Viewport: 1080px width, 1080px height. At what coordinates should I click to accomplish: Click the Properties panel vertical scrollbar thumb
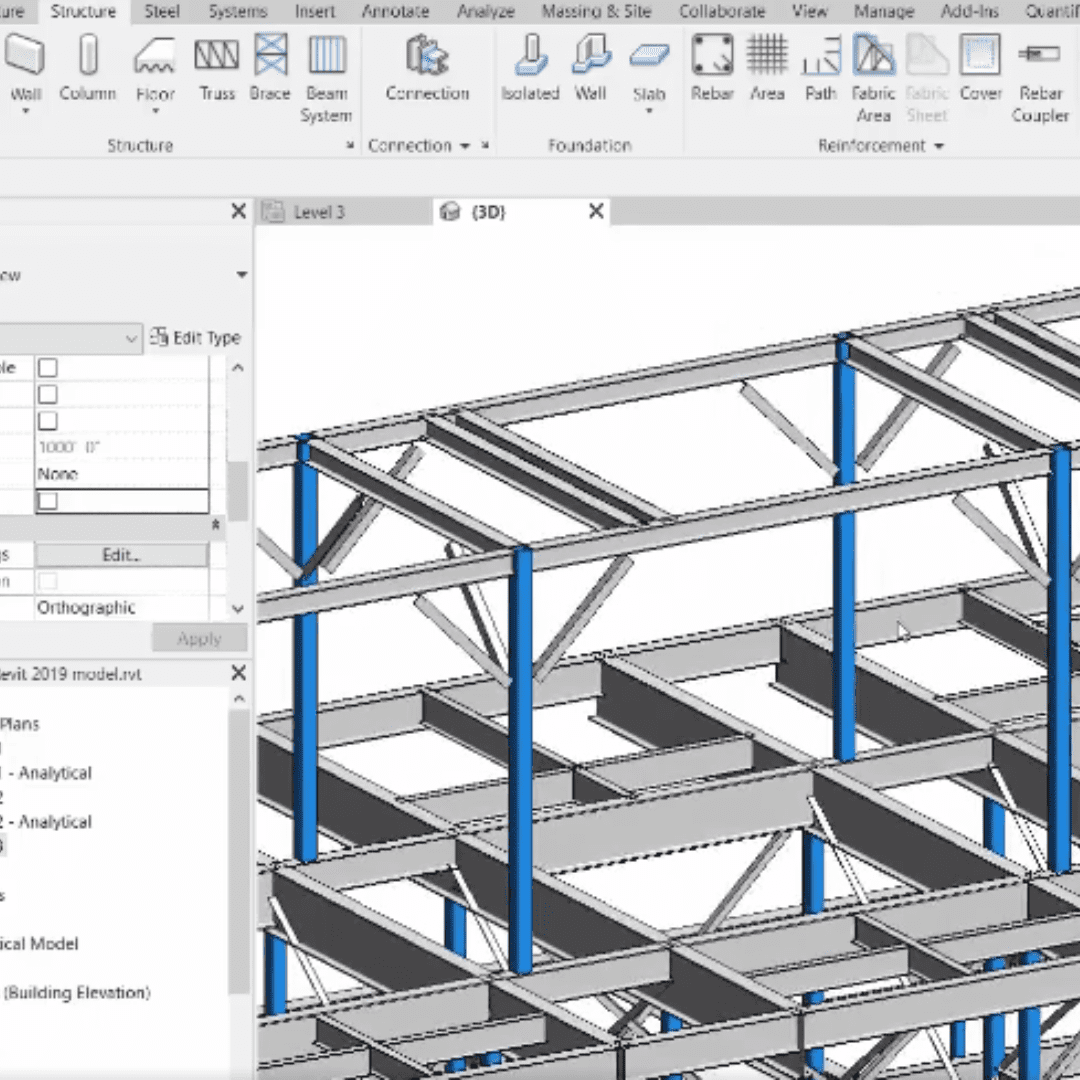238,491
